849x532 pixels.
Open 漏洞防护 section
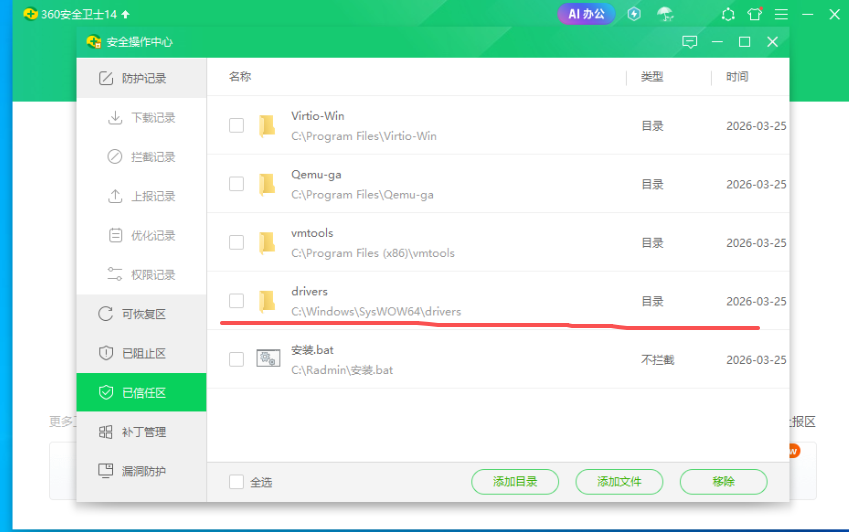(141, 471)
